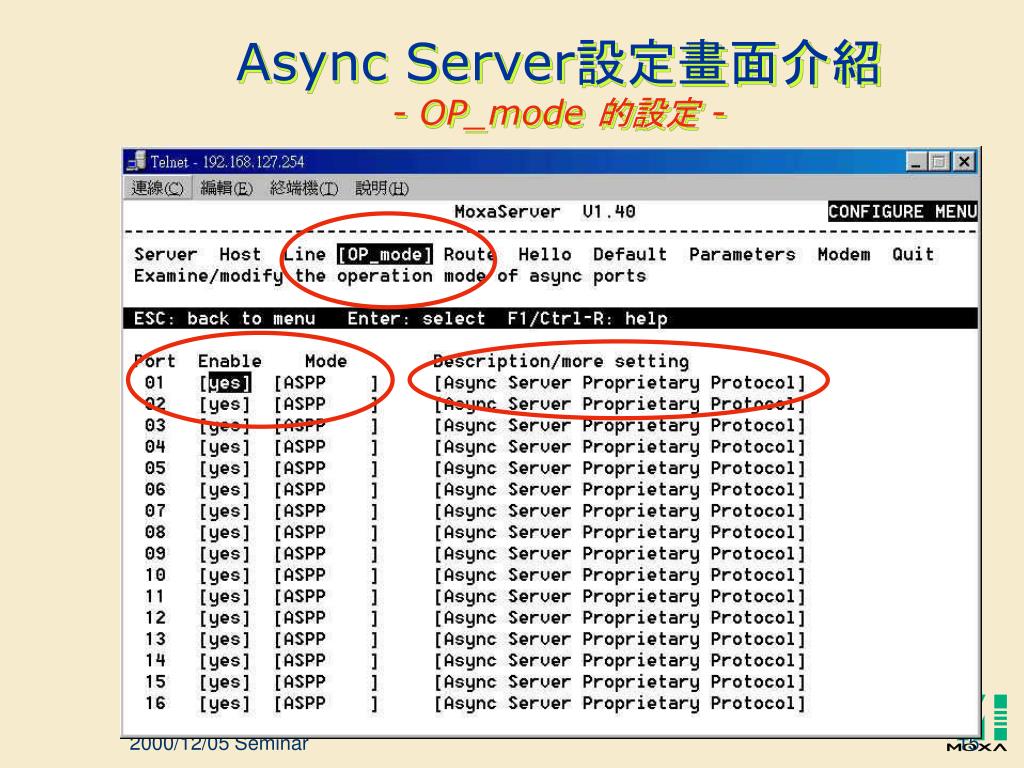Click the Telnet title bar icon
This screenshot has width=1024, height=768.
pyautogui.click(x=136, y=161)
